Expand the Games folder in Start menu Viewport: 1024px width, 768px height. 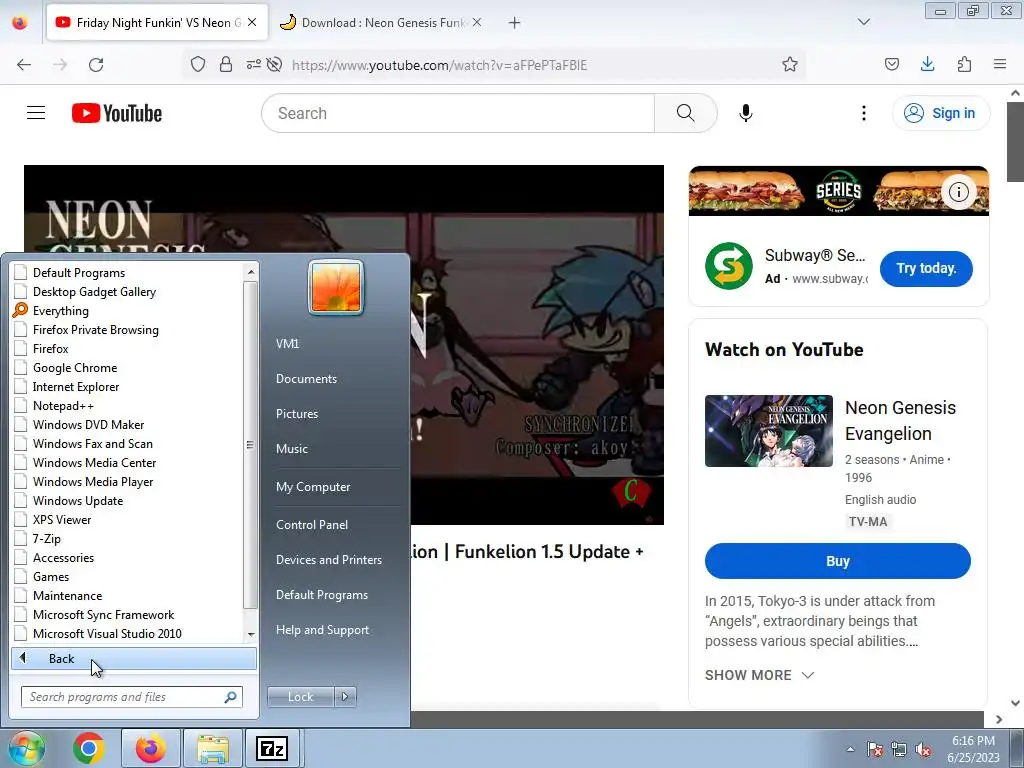pos(51,577)
